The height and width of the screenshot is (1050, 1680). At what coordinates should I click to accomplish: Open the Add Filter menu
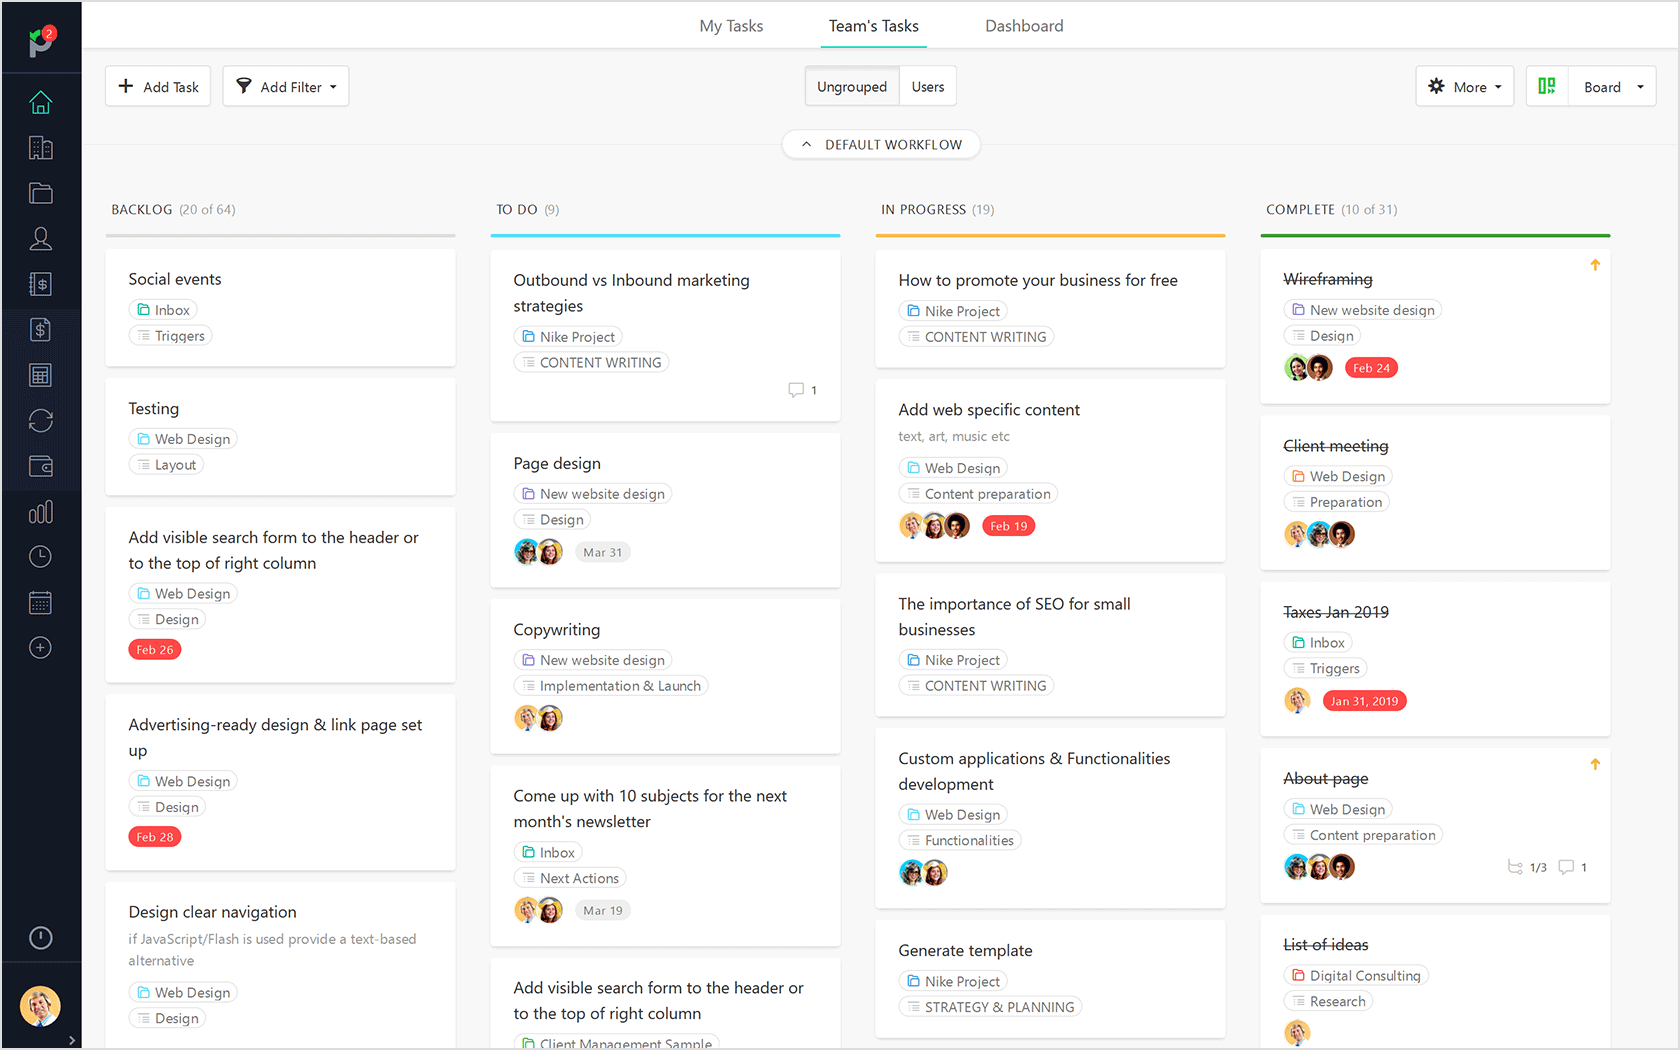click(x=285, y=86)
